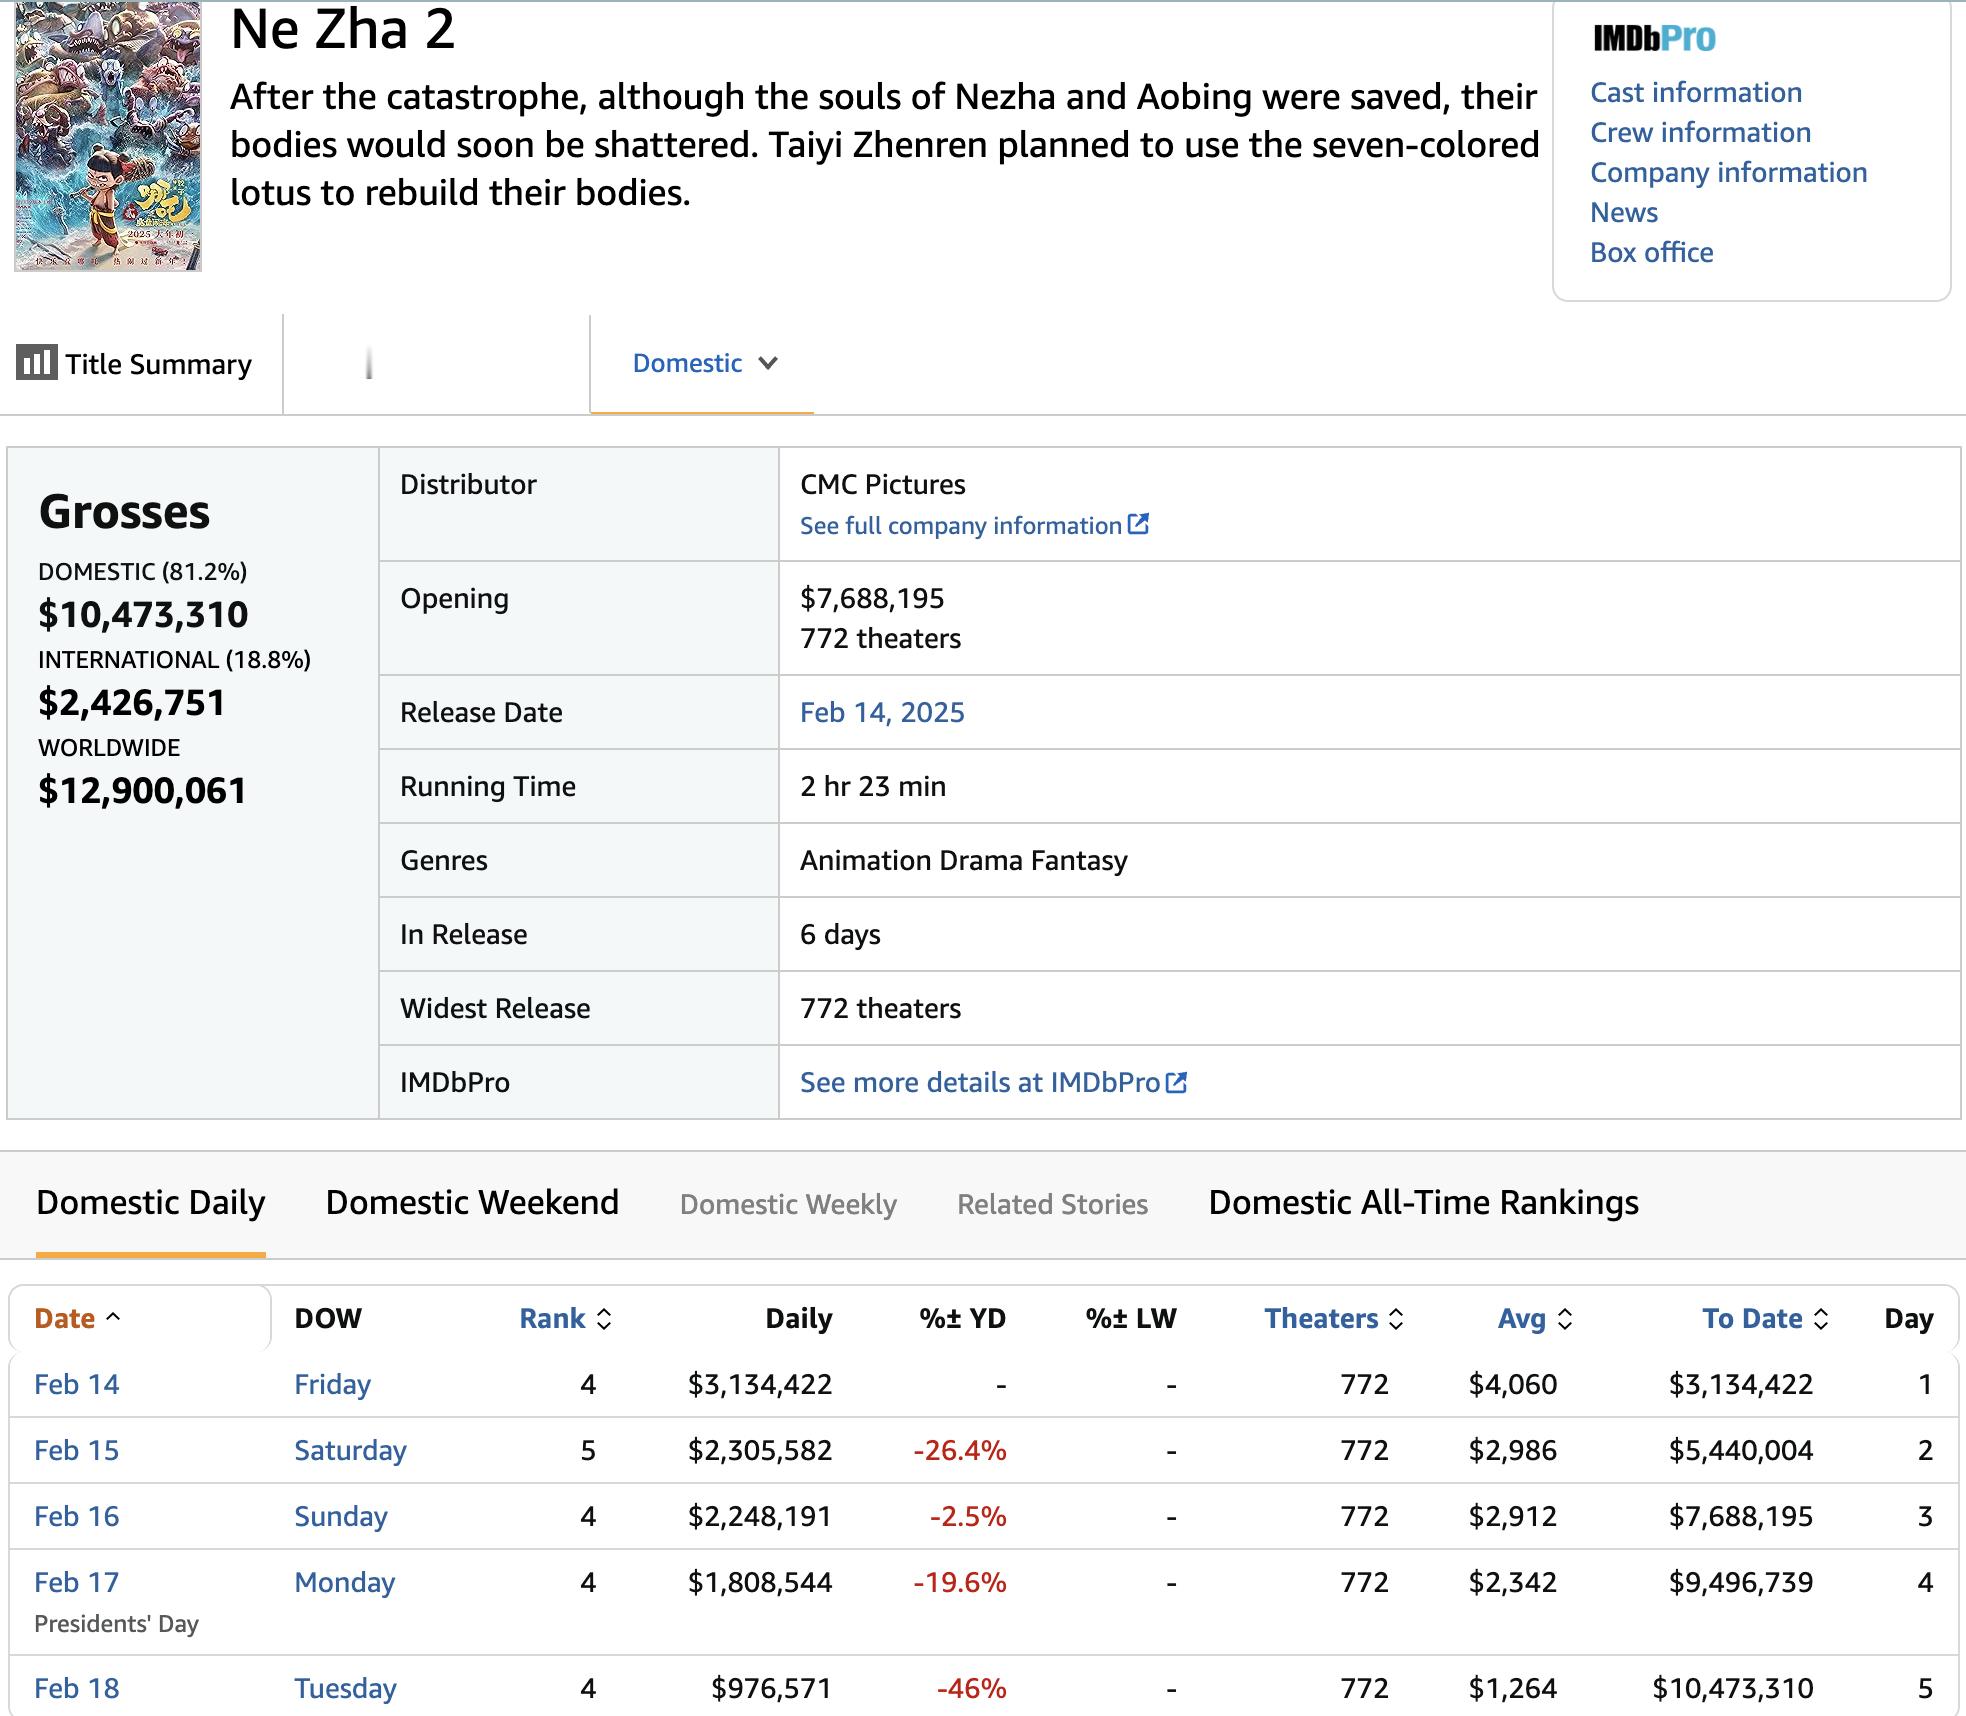Click the Saturday day-of-week link
The width and height of the screenshot is (1966, 1716).
(350, 1450)
